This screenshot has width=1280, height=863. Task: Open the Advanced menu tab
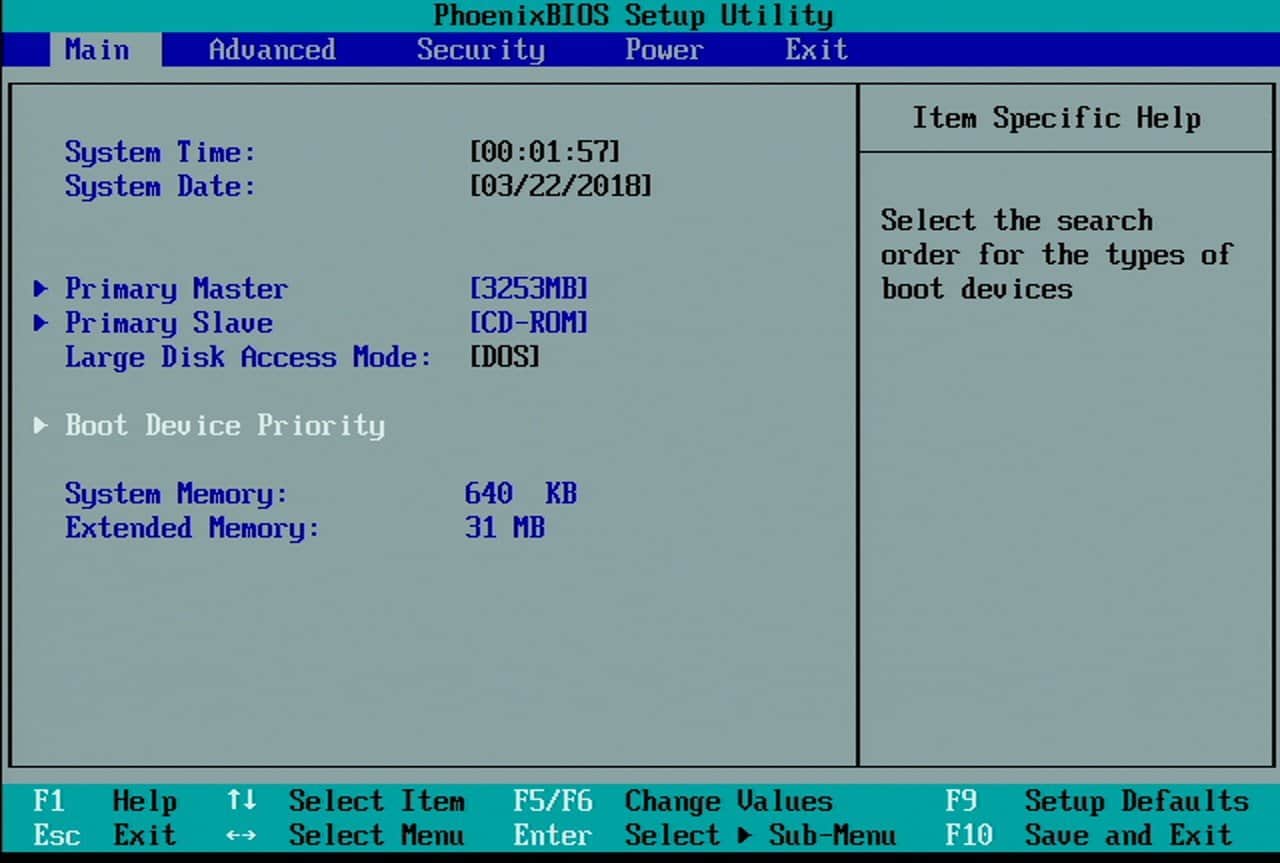tap(272, 49)
